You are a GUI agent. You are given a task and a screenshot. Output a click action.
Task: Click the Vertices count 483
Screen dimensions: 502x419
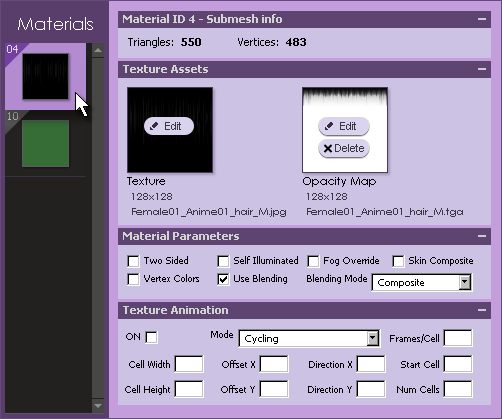tap(296, 42)
